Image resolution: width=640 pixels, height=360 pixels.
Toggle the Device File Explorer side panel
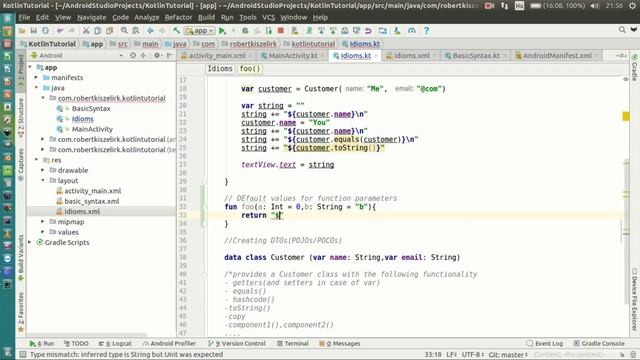pos(634,299)
